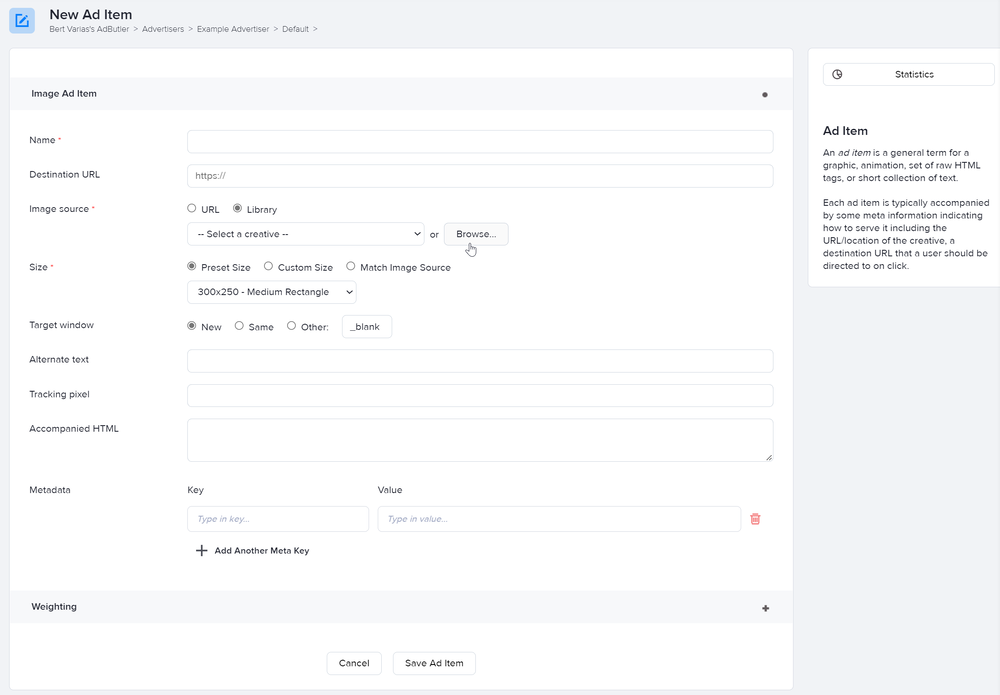The width and height of the screenshot is (1000, 695).
Task: Choose the Preset Size radio option
Action: 191,266
